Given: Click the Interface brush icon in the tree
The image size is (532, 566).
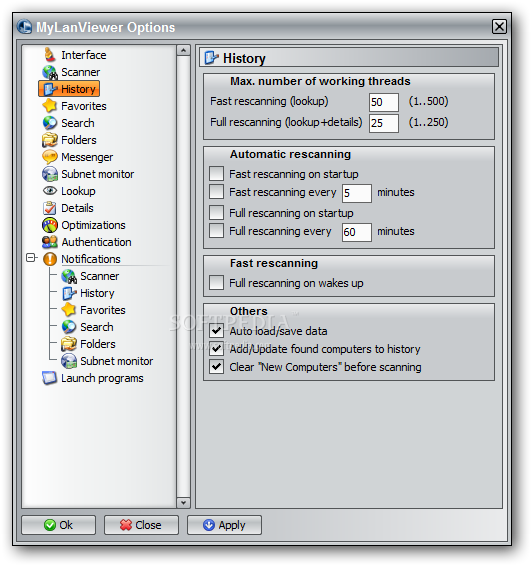Looking at the screenshot, I should click(x=50, y=55).
